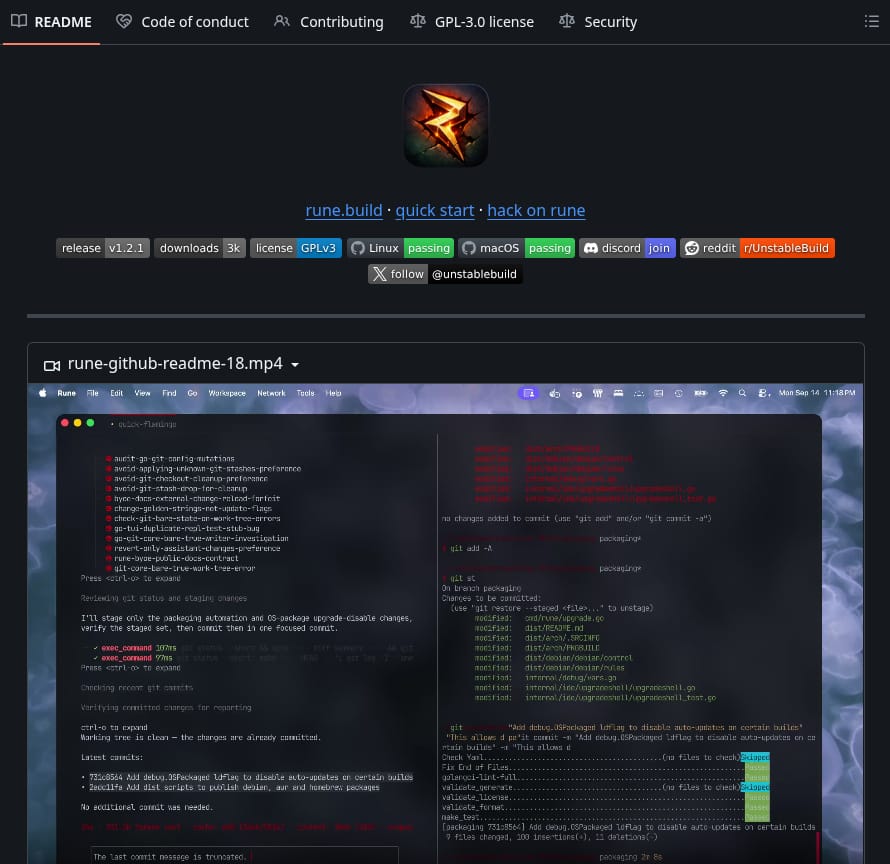This screenshot has width=890, height=864.
Task: Open the Workspace menu in the video
Action: click(x=227, y=393)
